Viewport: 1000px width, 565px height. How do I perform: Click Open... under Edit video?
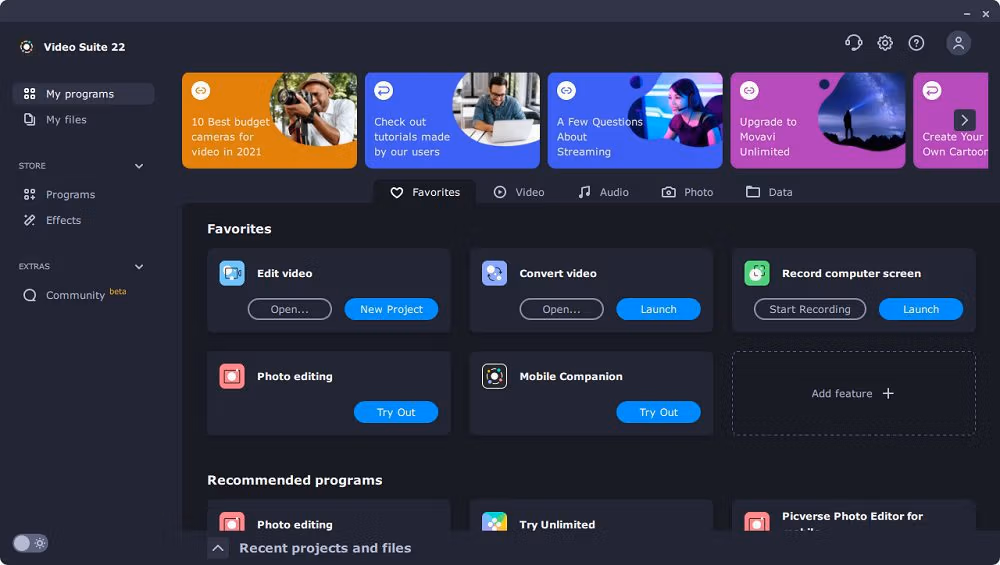tap(290, 309)
